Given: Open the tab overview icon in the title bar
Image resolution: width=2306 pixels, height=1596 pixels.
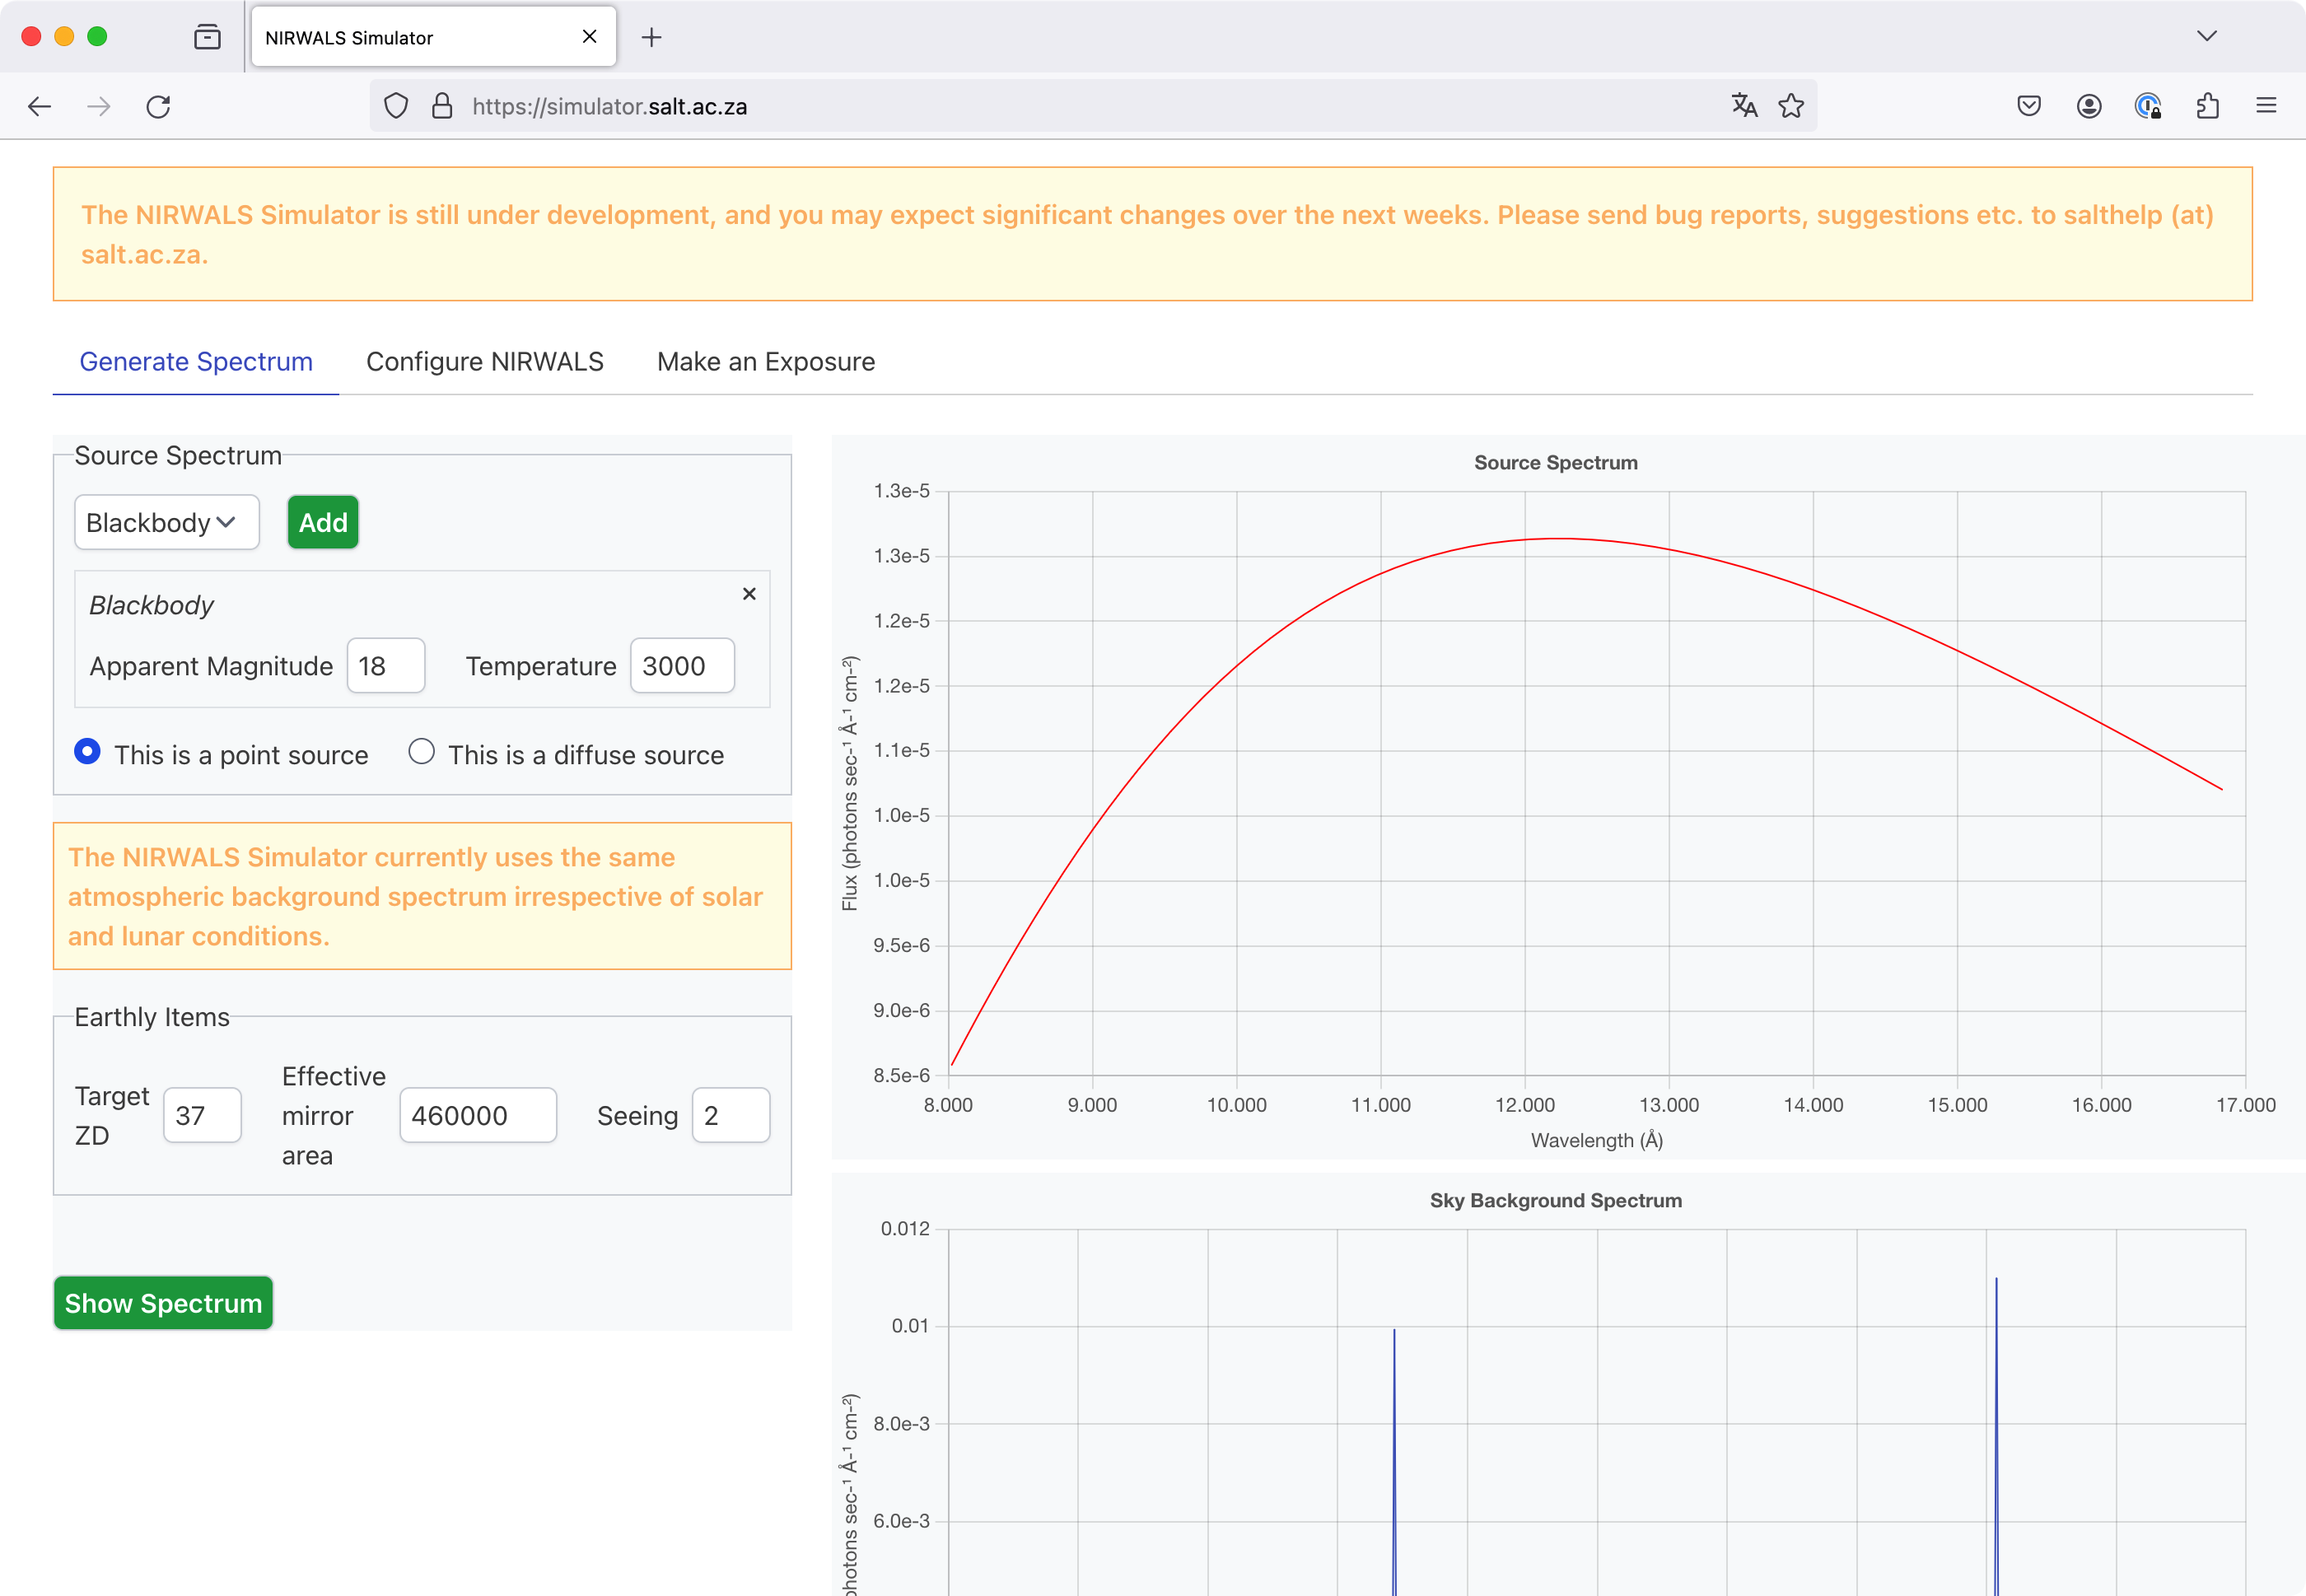Looking at the screenshot, I should (207, 37).
